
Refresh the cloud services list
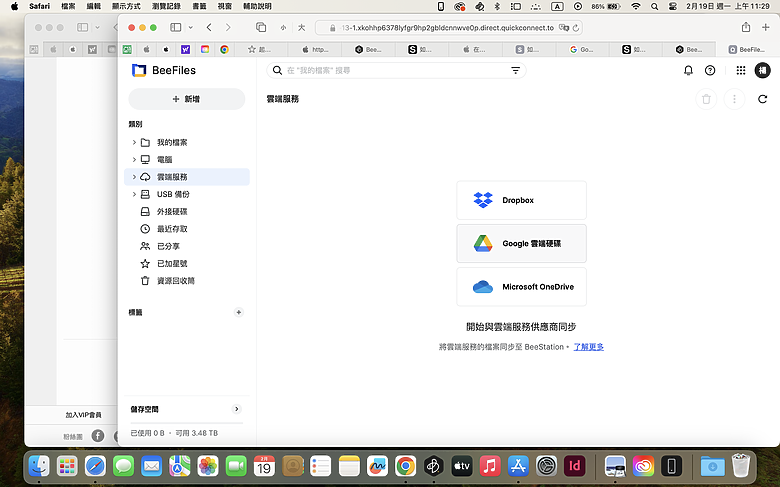coord(762,99)
